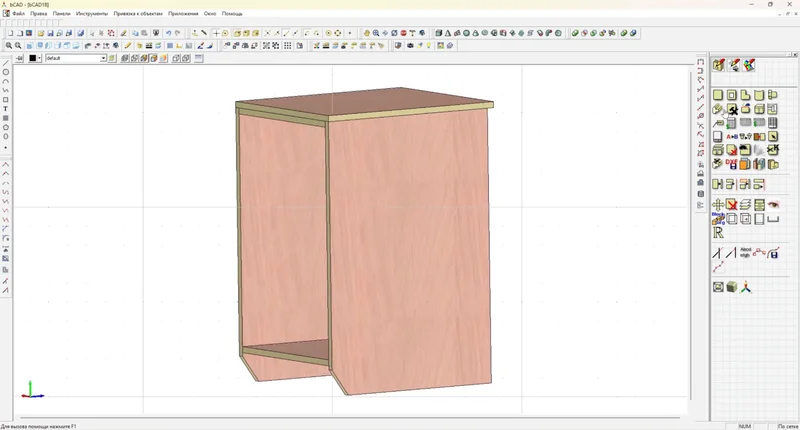Click the large R letter icon

(x=718, y=233)
